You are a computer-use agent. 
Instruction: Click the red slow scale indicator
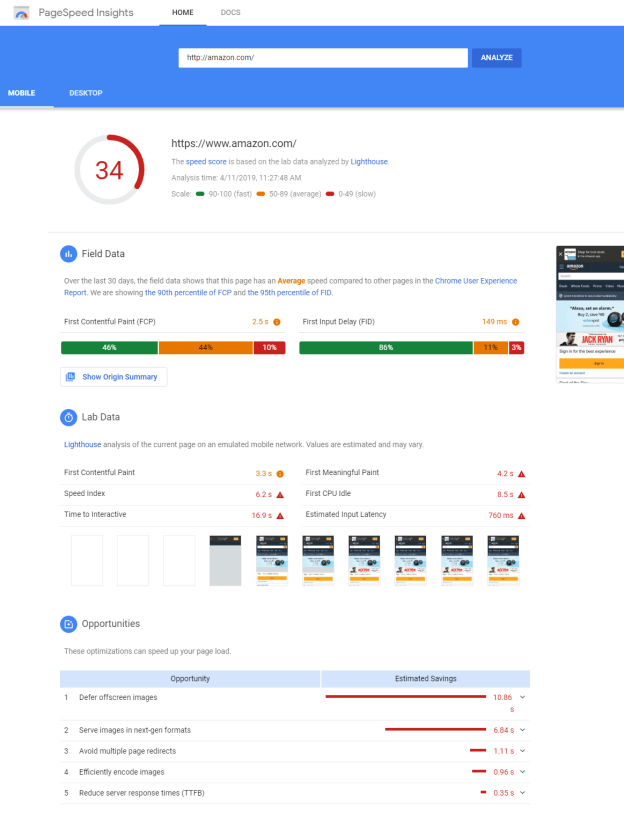[330, 194]
